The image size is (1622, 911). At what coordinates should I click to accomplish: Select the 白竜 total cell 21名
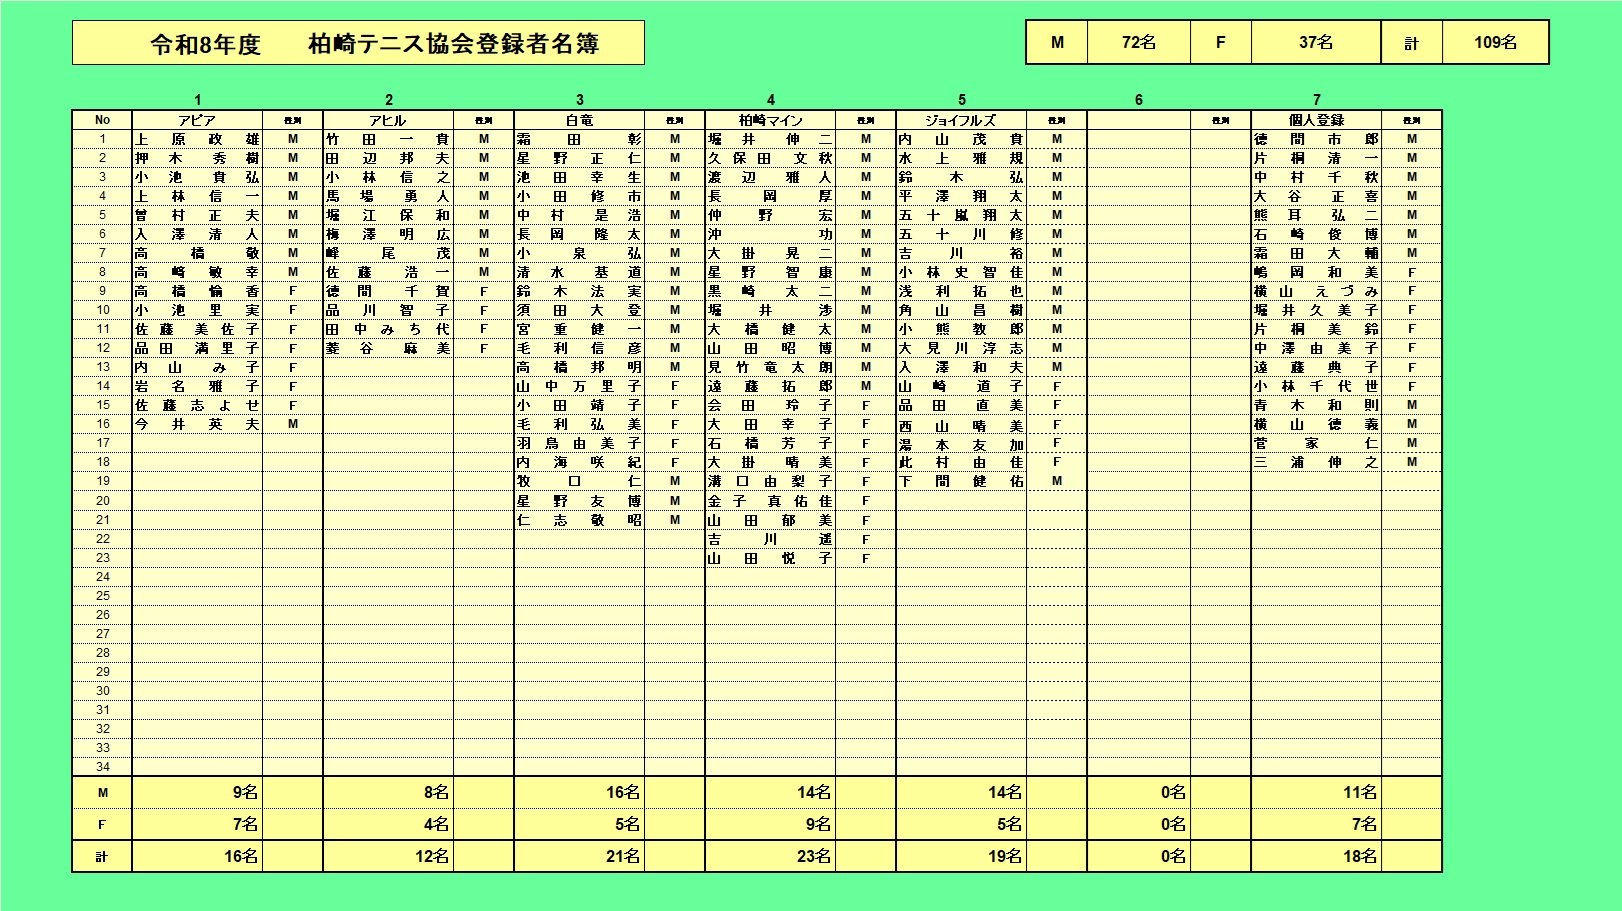coord(579,856)
